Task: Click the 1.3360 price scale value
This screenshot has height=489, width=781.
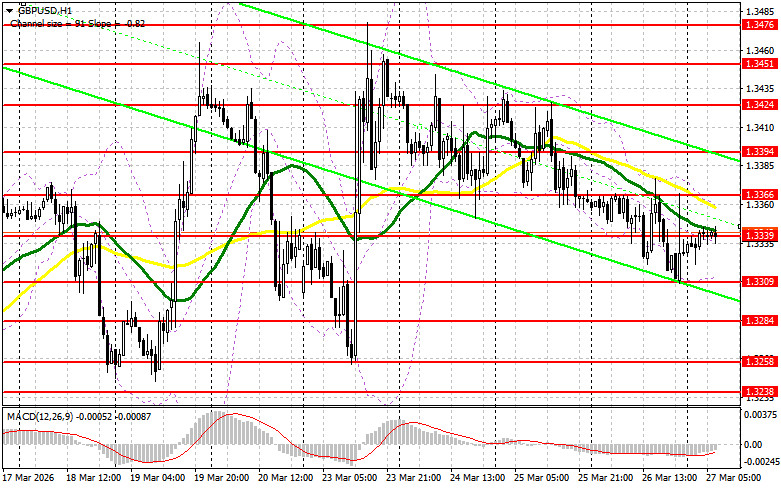Action: click(x=760, y=205)
